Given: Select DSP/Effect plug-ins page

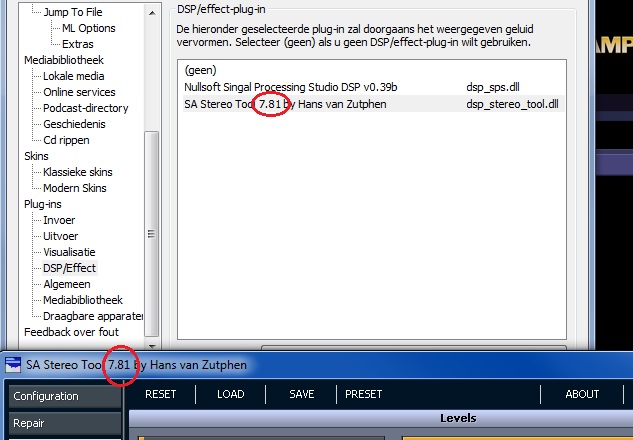Looking at the screenshot, I should point(69,268).
